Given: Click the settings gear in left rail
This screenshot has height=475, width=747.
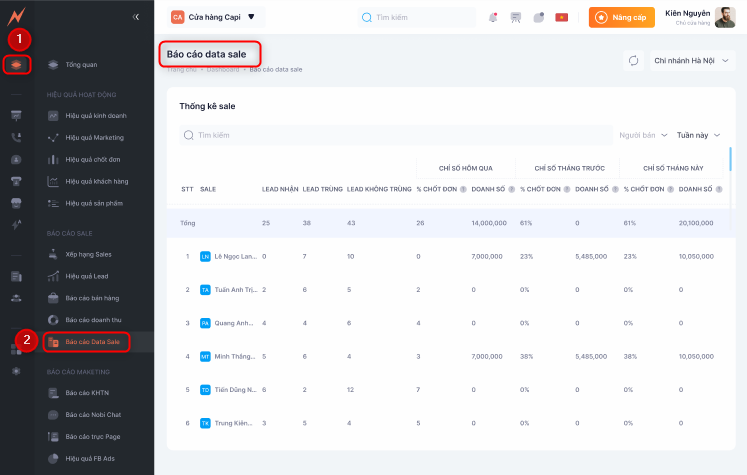Looking at the screenshot, I should 16,371.
